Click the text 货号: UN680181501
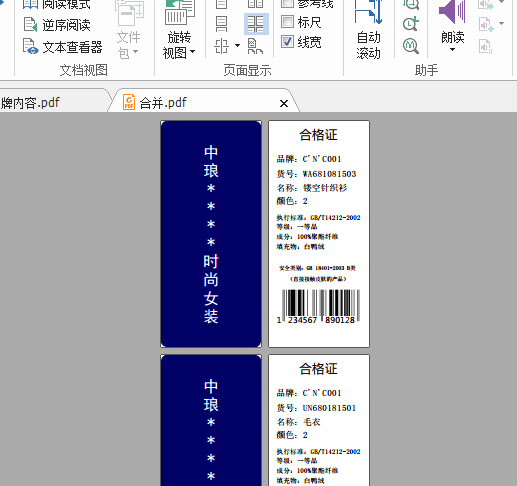The height and width of the screenshot is (486, 517). 316,408
